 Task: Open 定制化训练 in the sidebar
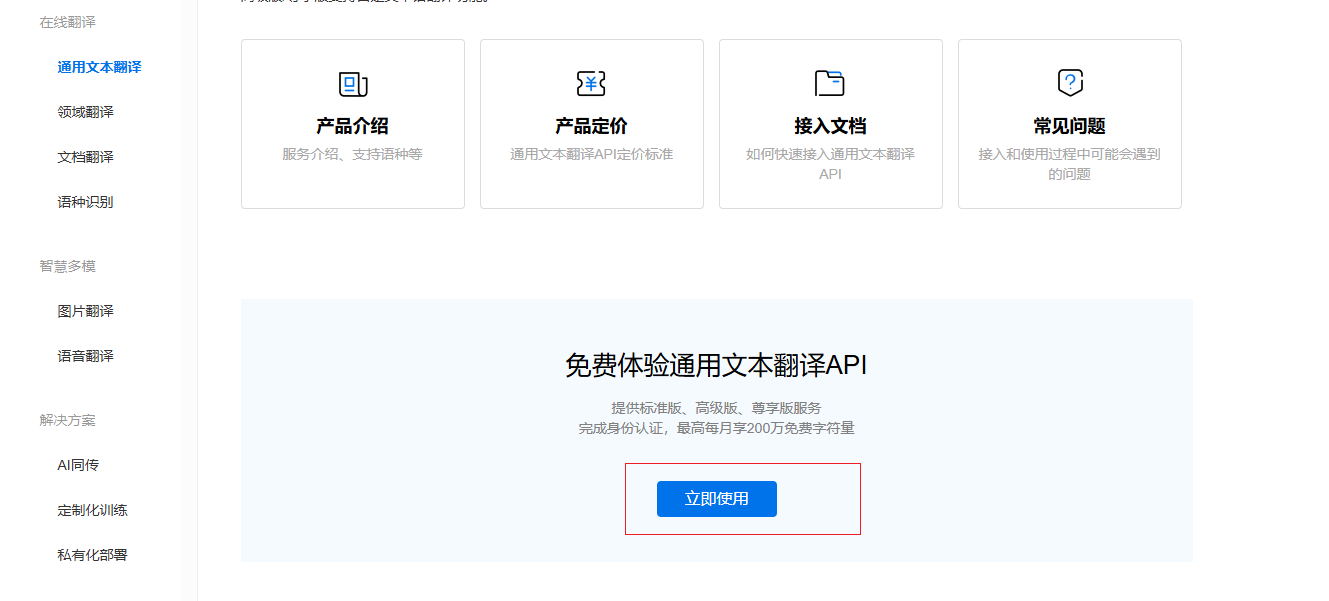tap(93, 510)
